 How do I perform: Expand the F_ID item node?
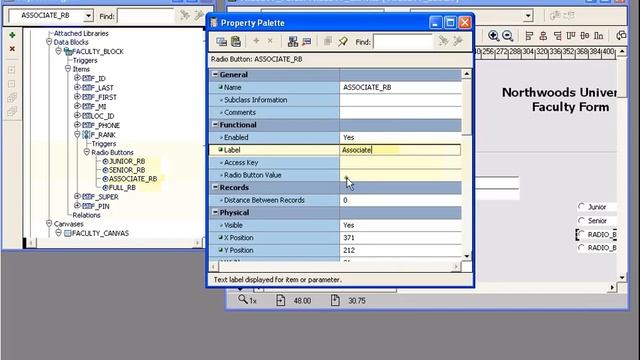coord(77,78)
